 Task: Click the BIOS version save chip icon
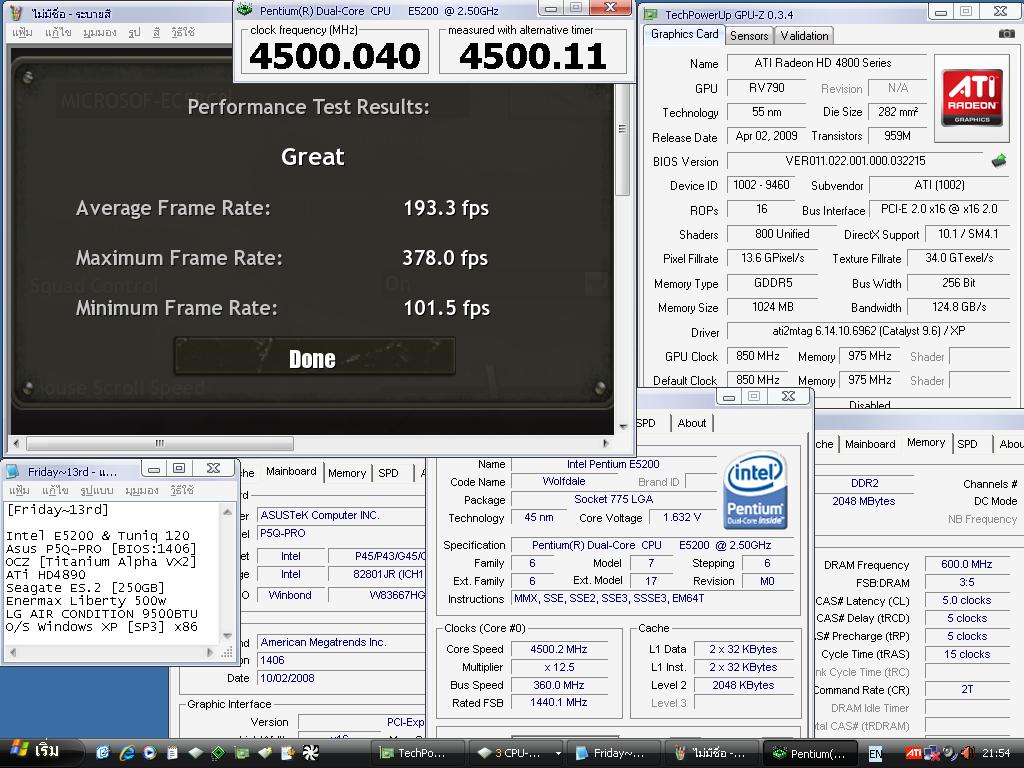[999, 161]
